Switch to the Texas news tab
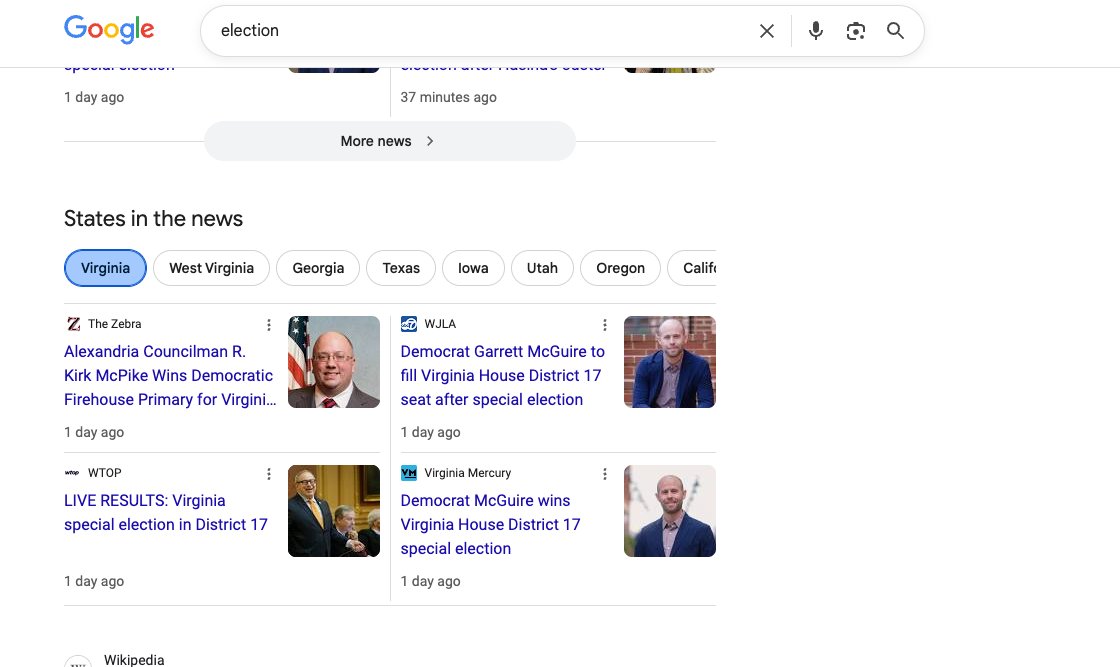Viewport: 1120px width, 667px height. [401, 268]
